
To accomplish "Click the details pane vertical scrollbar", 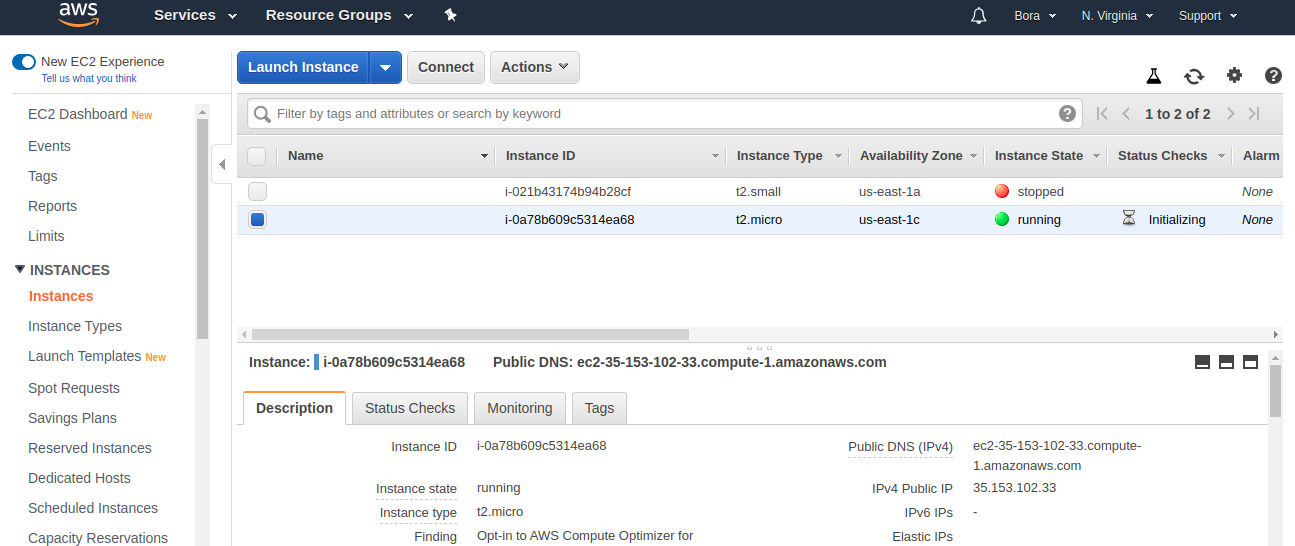I will pyautogui.click(x=1275, y=391).
